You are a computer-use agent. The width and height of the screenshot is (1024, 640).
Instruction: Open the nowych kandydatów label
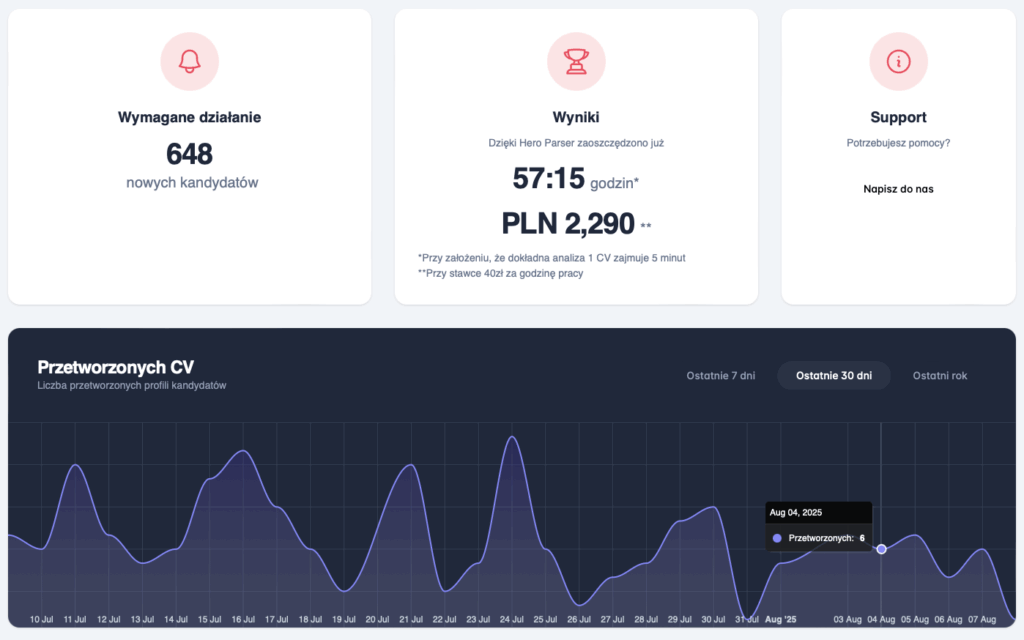tap(189, 183)
